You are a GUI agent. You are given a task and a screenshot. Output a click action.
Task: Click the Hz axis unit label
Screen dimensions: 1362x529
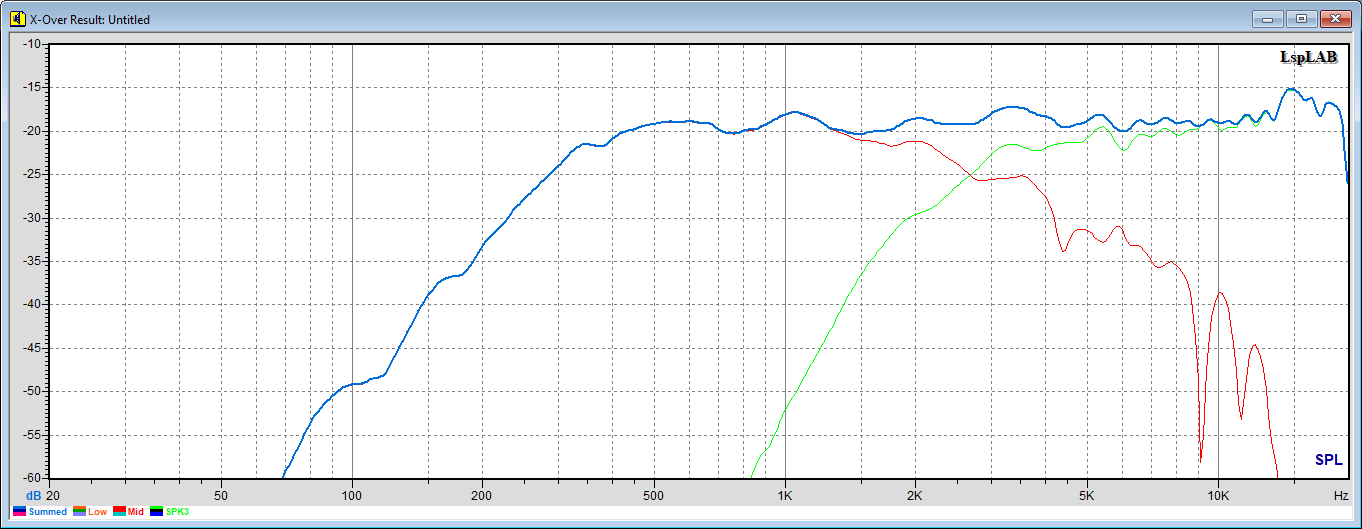click(1340, 495)
